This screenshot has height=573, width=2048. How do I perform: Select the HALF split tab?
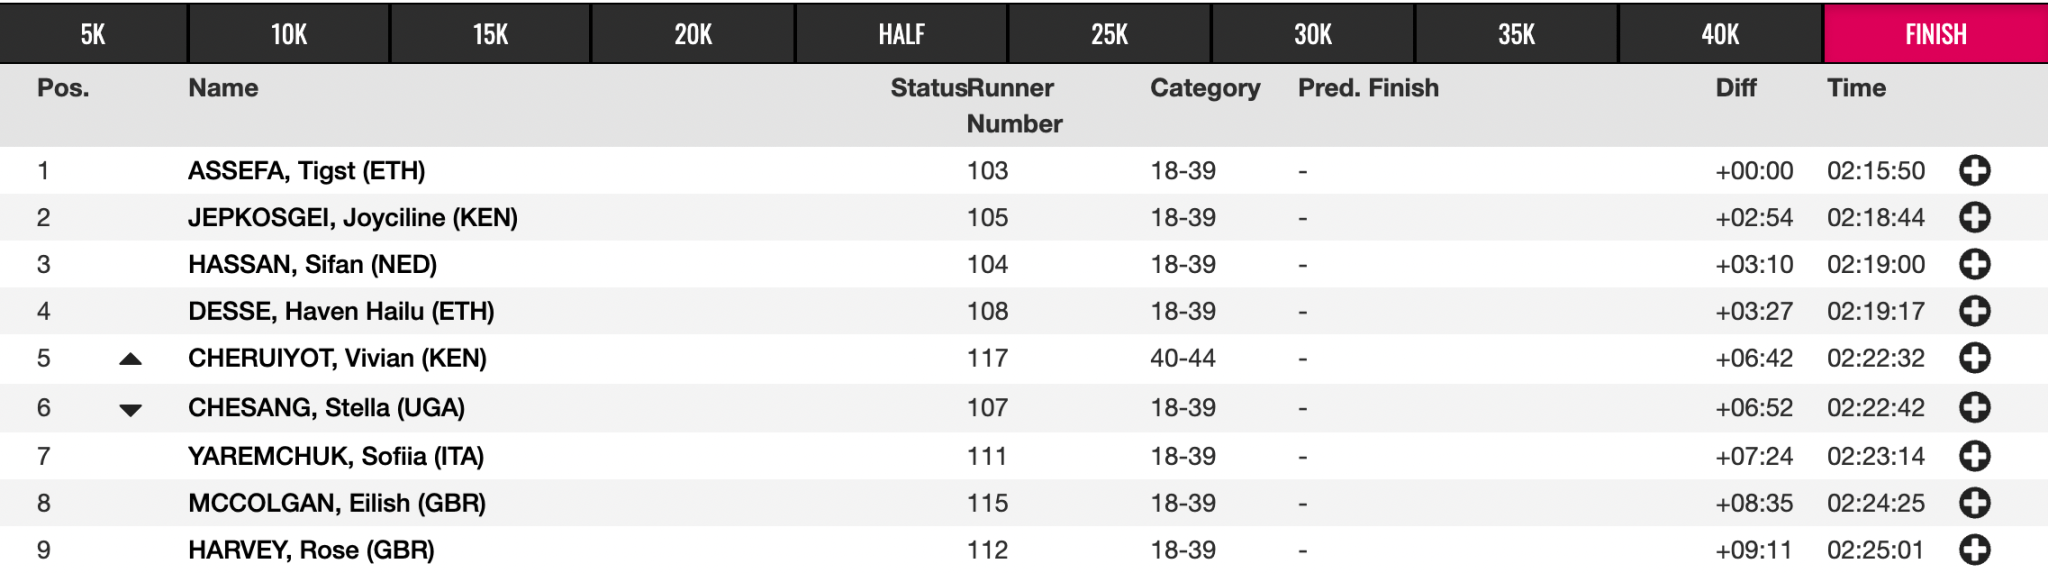click(x=901, y=34)
